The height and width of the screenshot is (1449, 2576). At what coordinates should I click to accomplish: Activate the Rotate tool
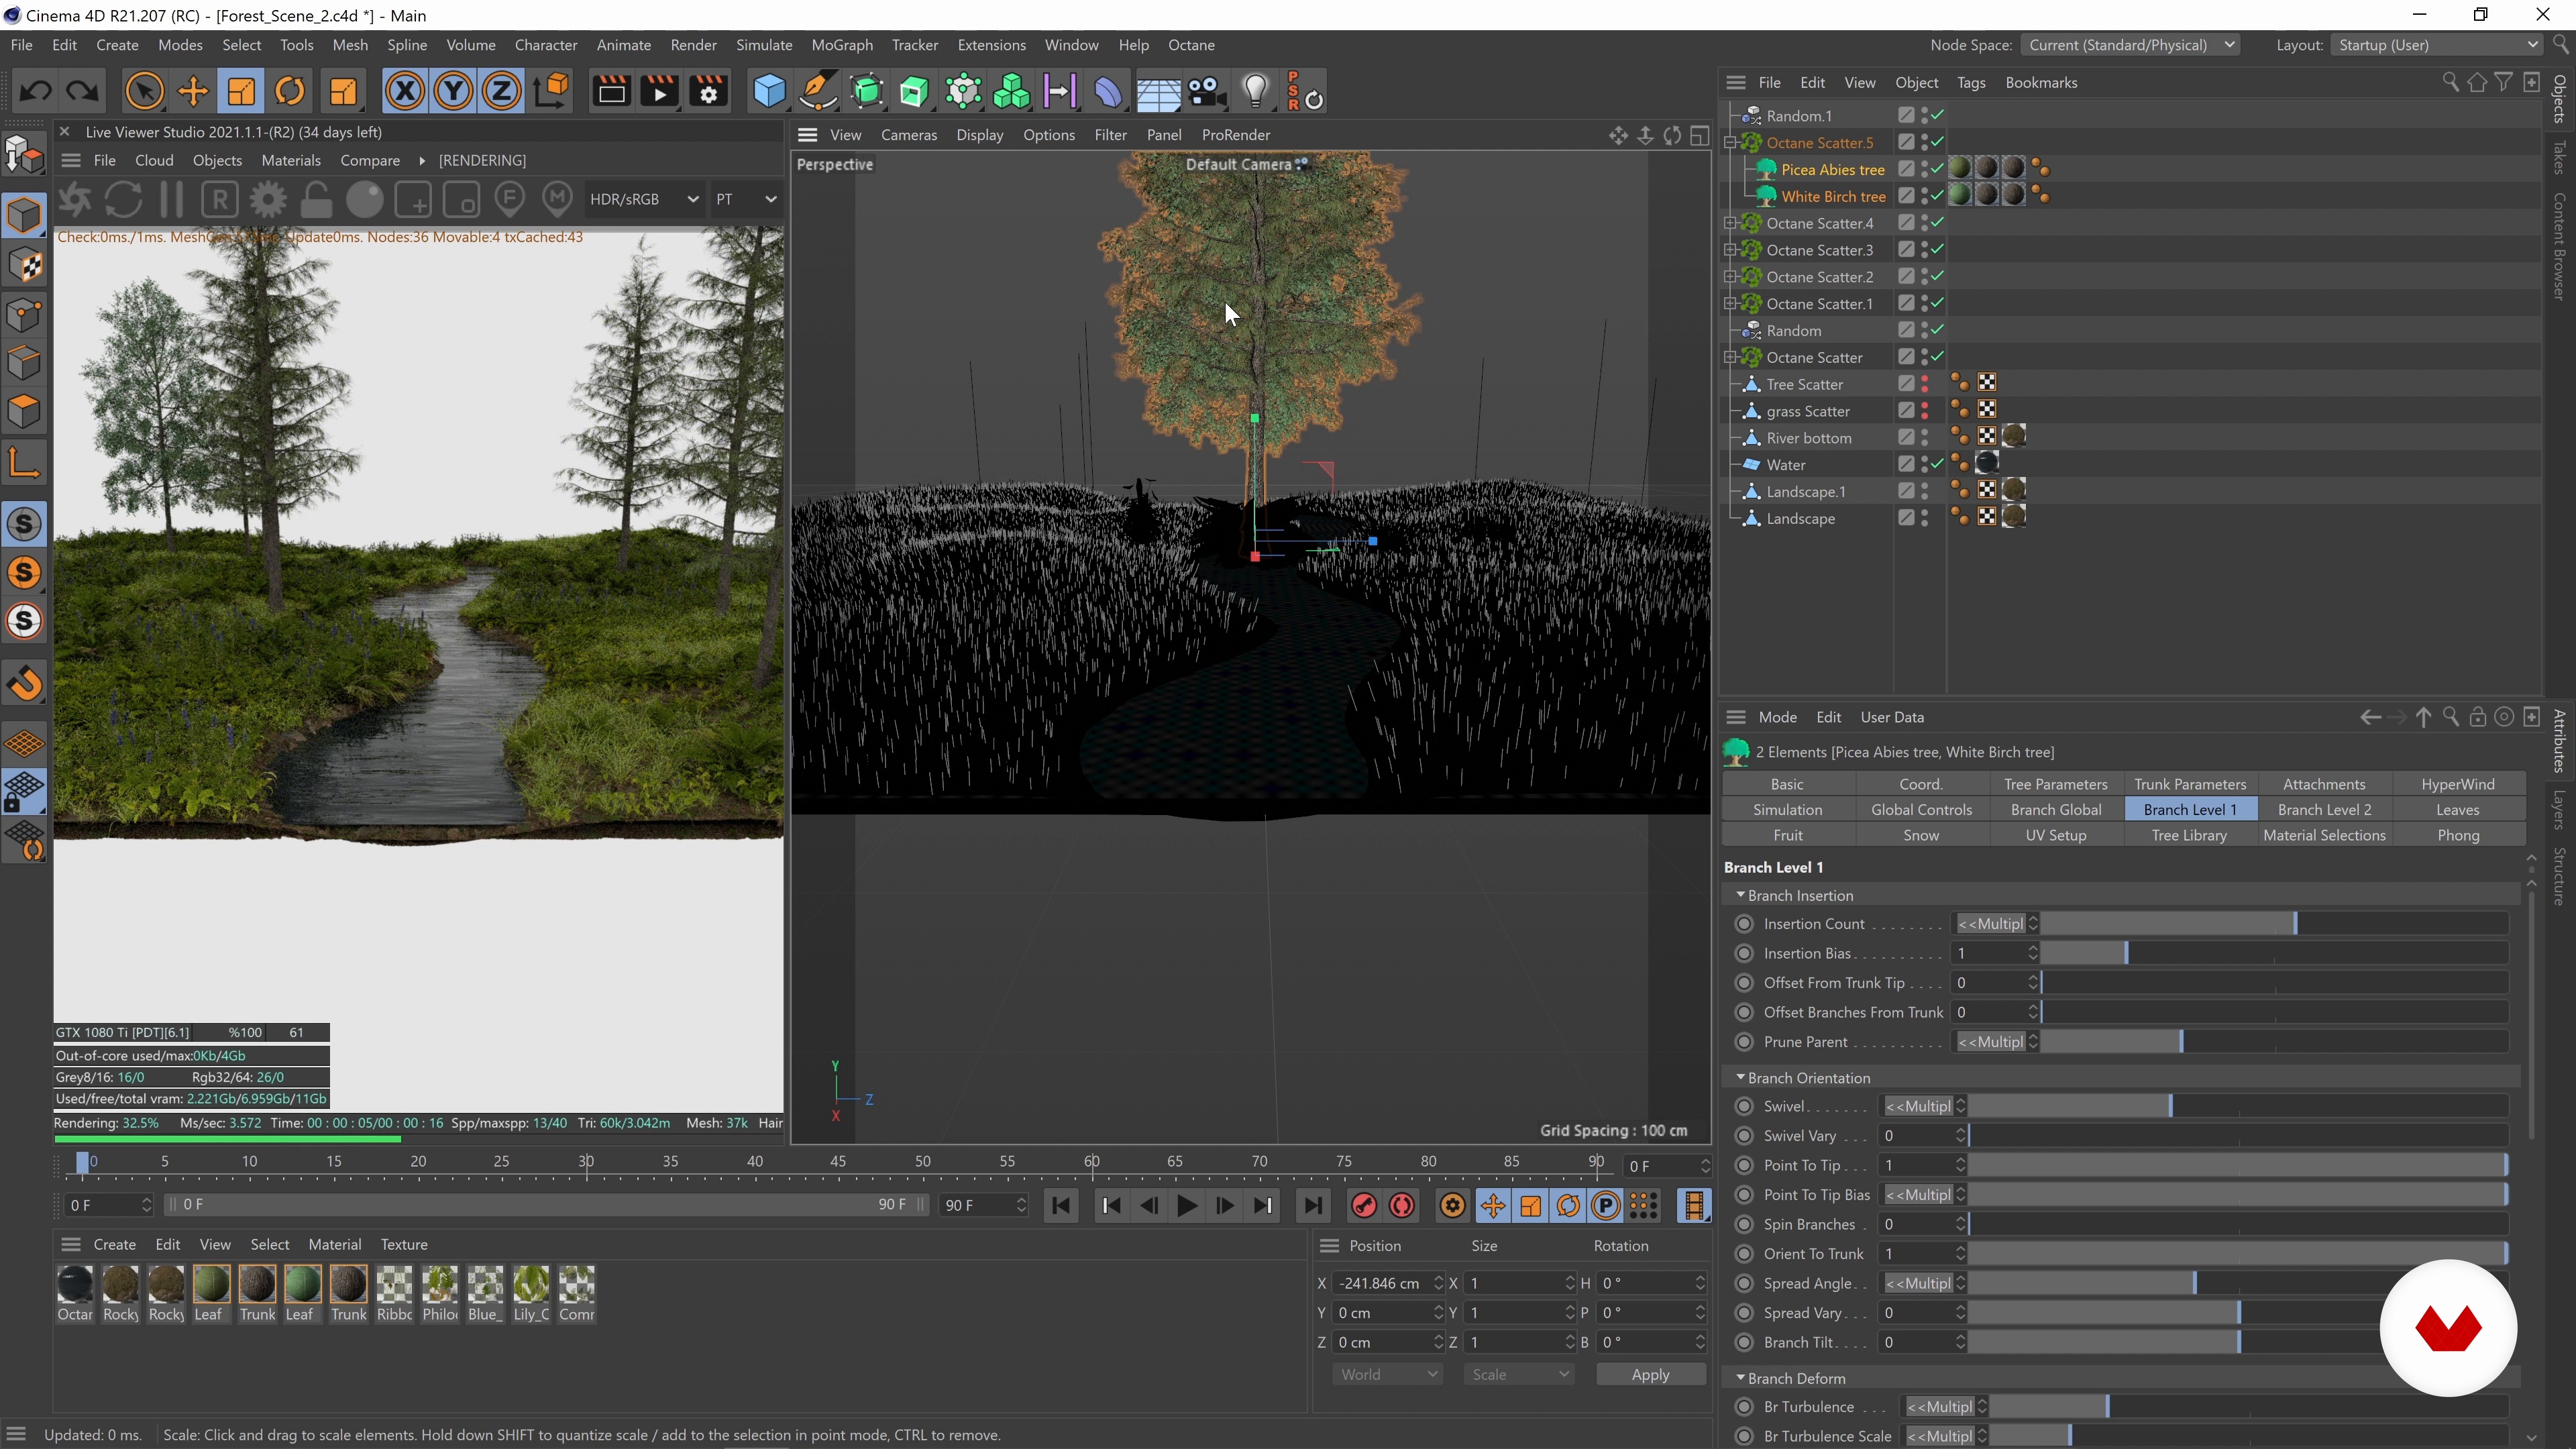[290, 92]
